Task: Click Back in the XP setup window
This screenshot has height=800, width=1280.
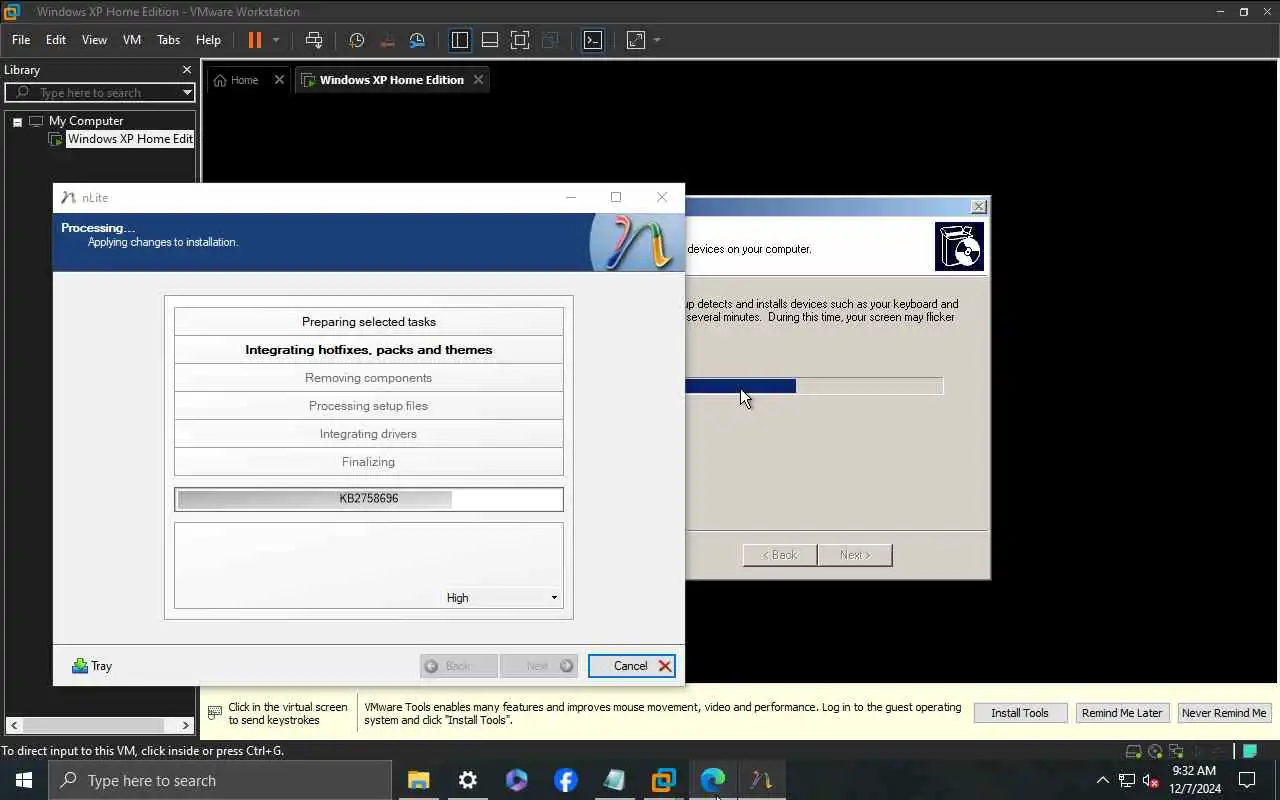Action: (780, 555)
